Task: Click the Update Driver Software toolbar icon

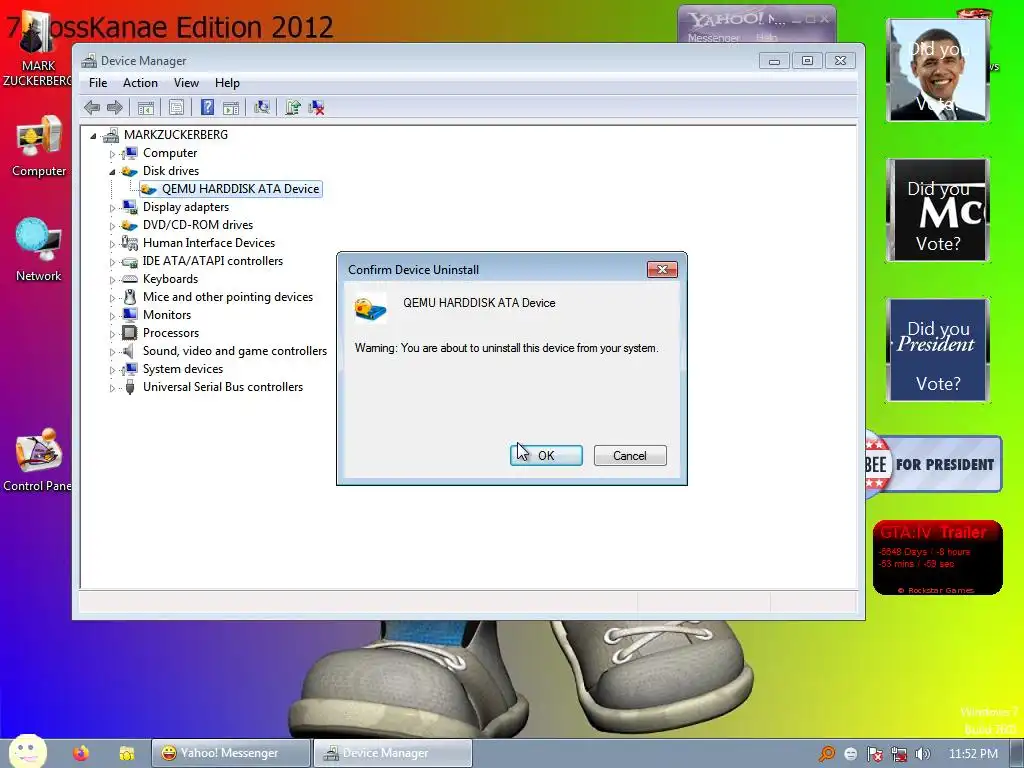Action: (x=293, y=107)
